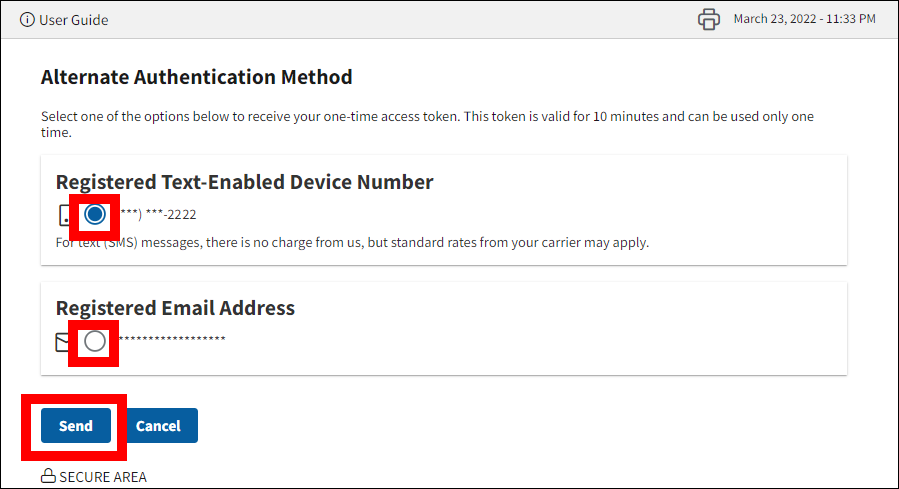The image size is (899, 489).
Task: Select the registered email radio button
Action: click(94, 342)
